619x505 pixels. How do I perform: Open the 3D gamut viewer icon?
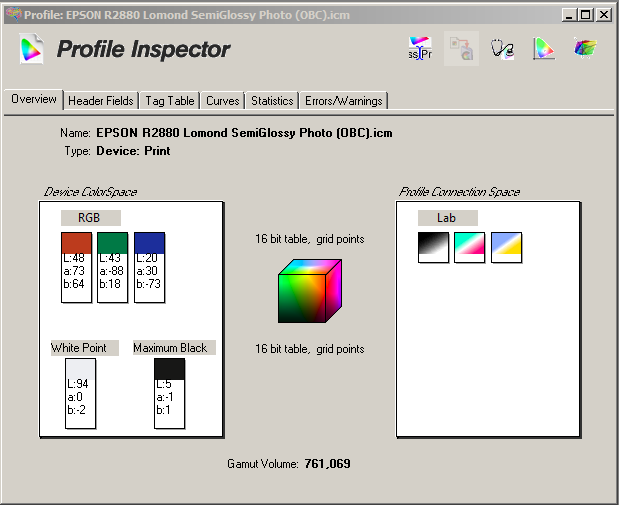pos(585,48)
